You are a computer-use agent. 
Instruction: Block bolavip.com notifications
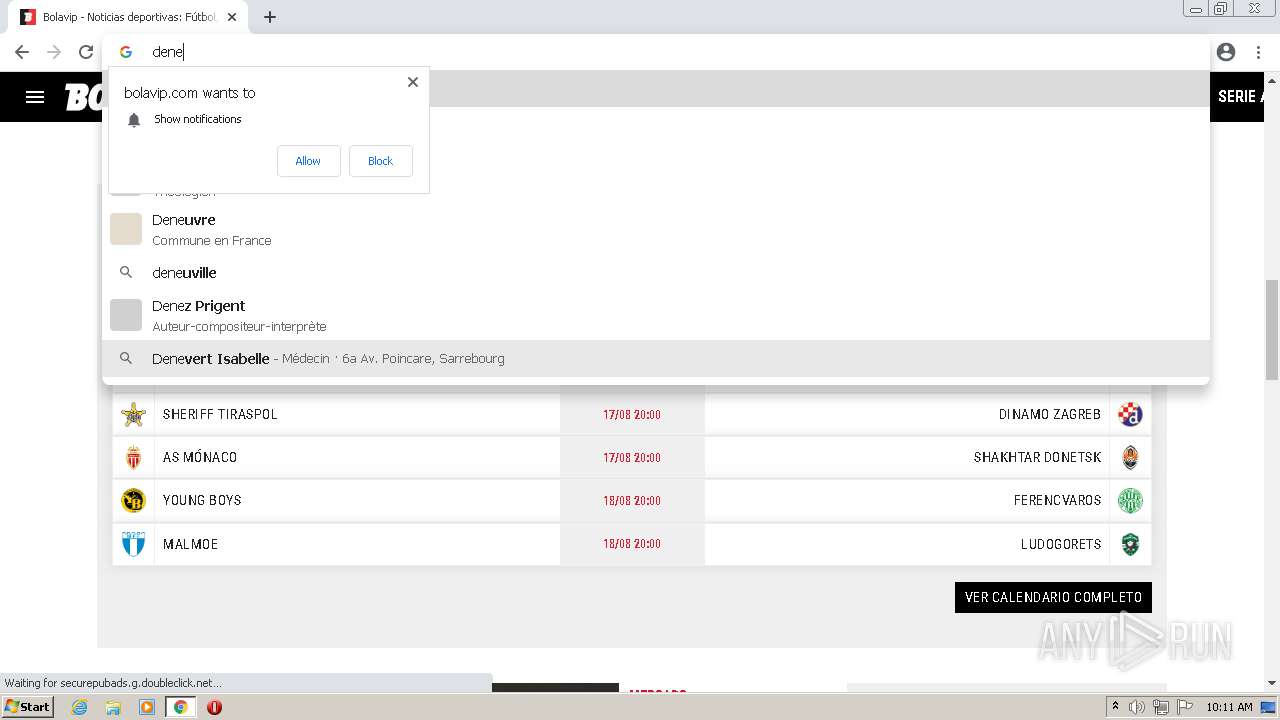point(380,161)
